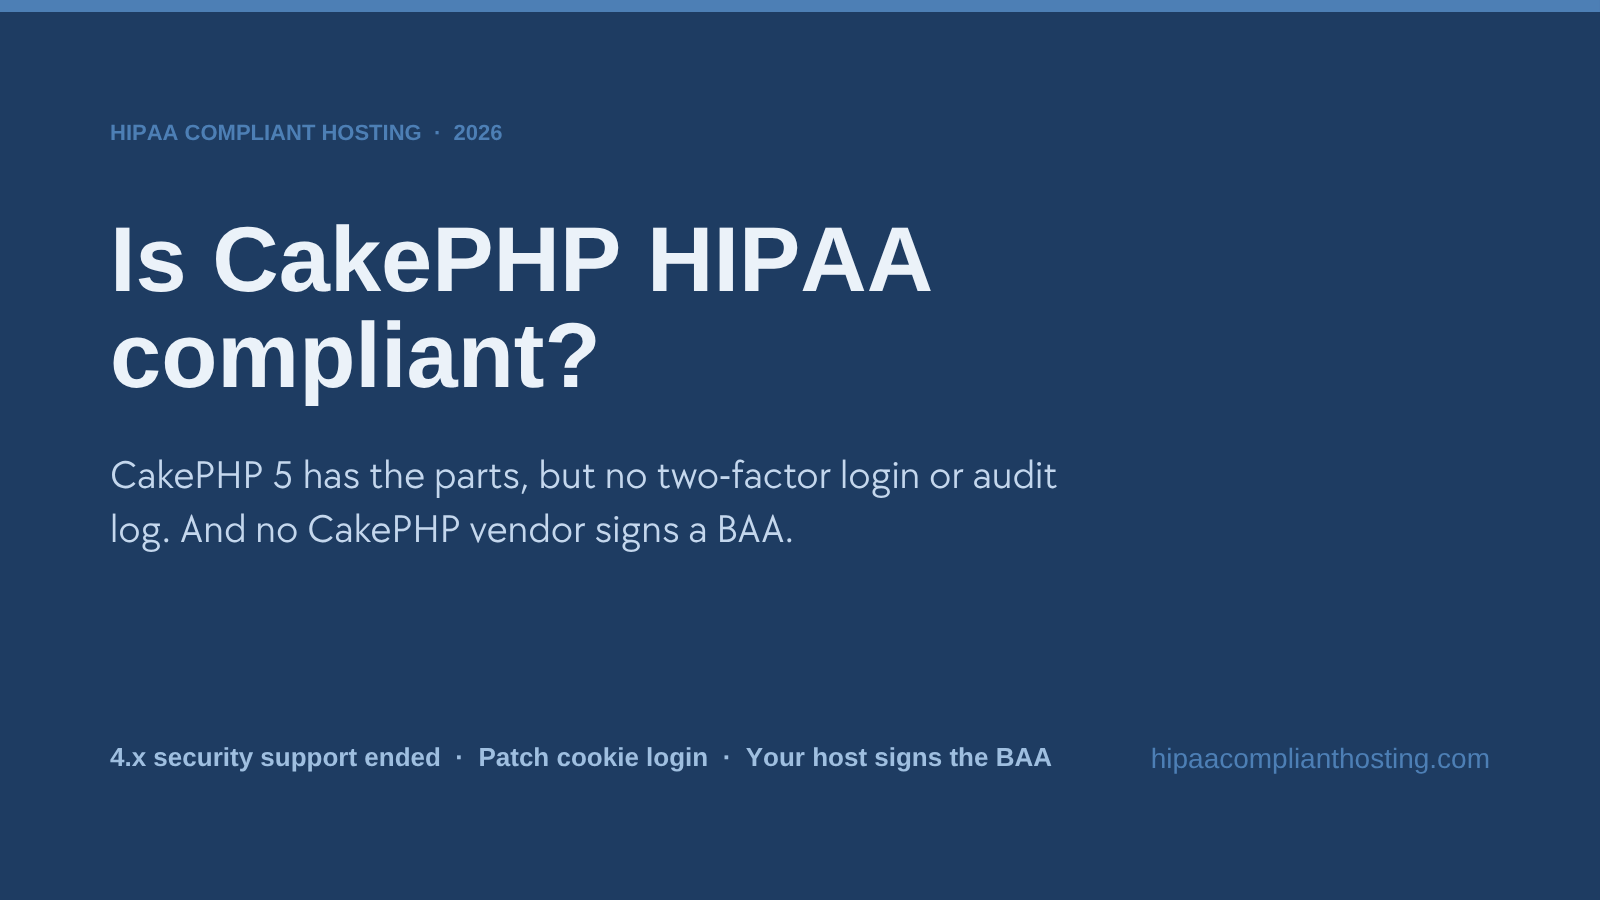Click the year "2026" in the header
This screenshot has width=1600, height=900.
tap(478, 133)
